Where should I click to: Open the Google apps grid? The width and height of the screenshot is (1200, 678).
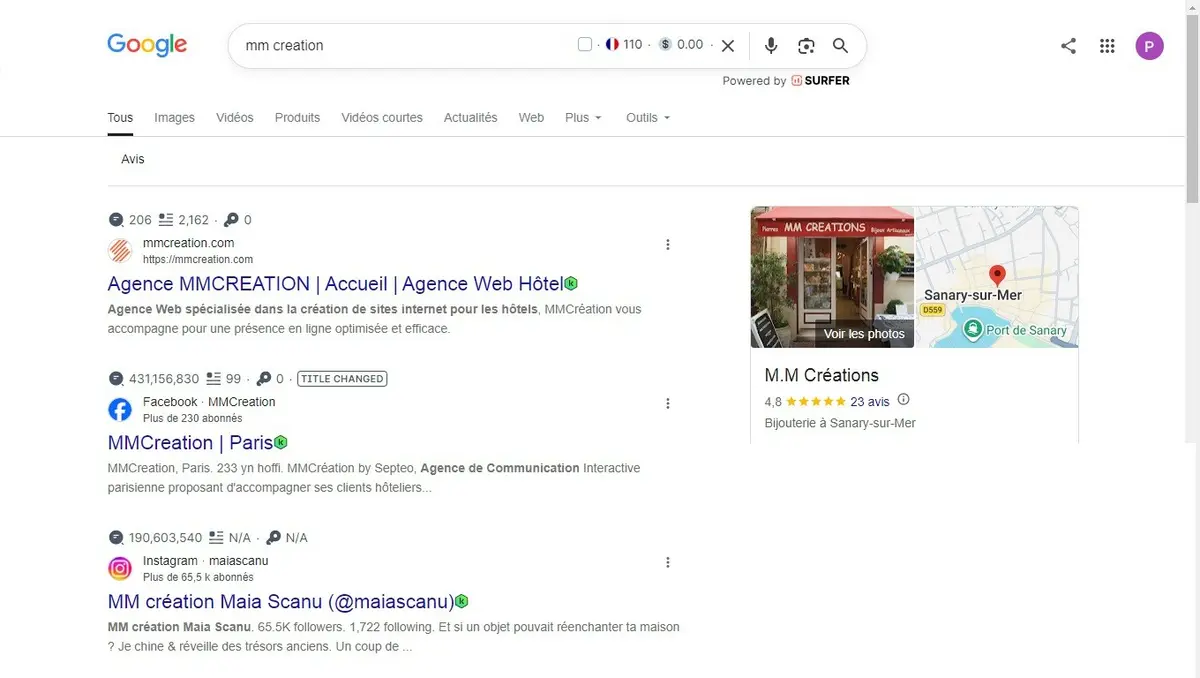pyautogui.click(x=1107, y=46)
